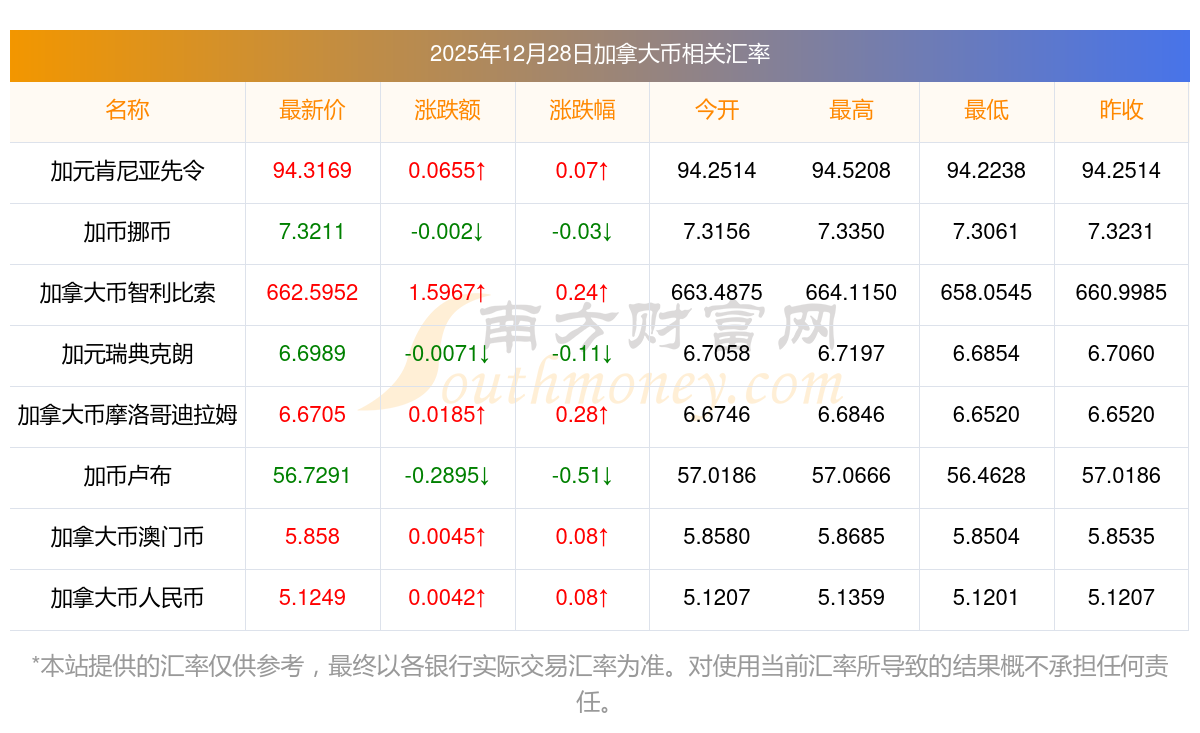The width and height of the screenshot is (1200, 733).
Task: Click the row name 加元瑞典克朗
Action: click(x=127, y=354)
